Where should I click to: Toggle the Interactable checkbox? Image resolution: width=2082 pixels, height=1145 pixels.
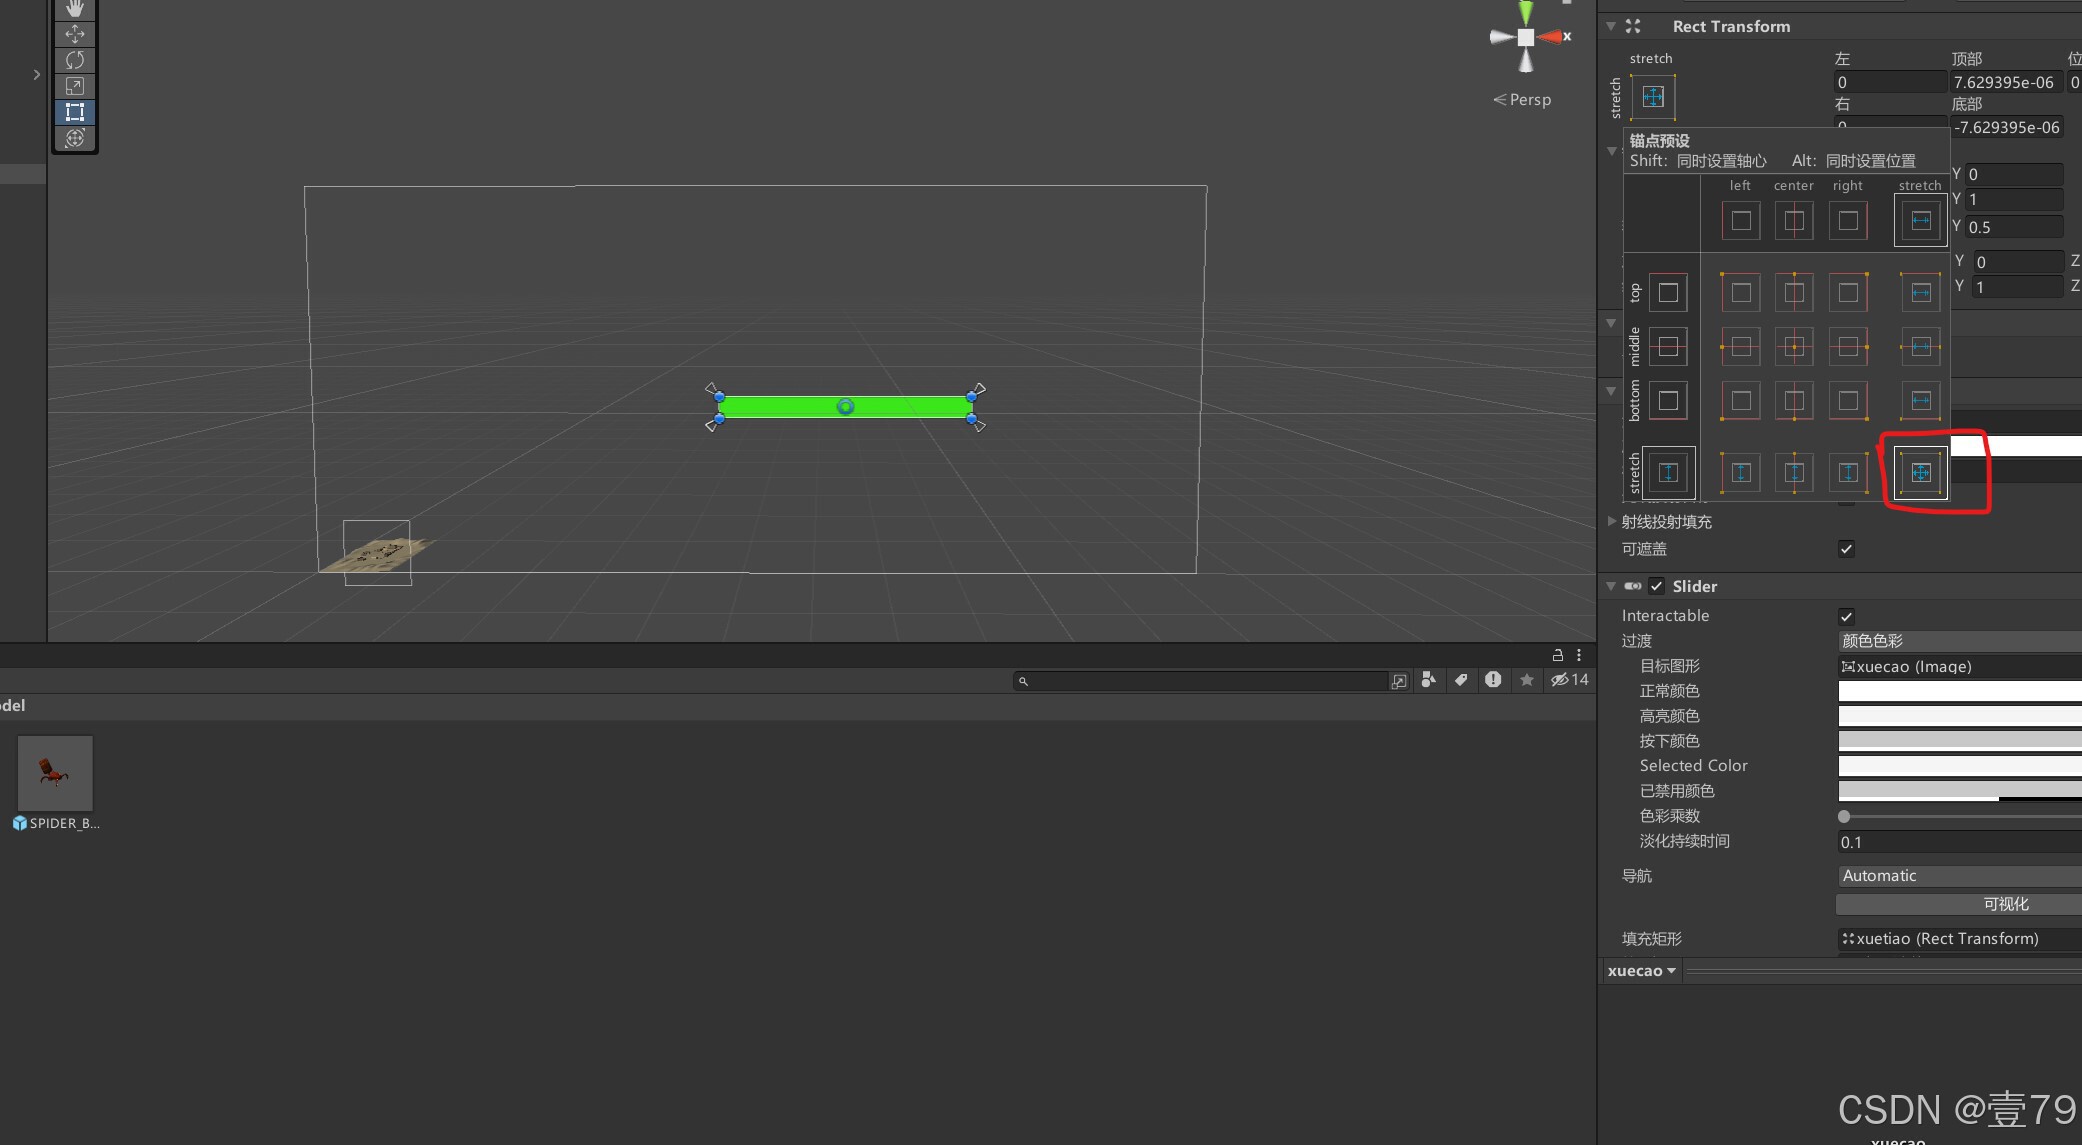[x=1846, y=617]
